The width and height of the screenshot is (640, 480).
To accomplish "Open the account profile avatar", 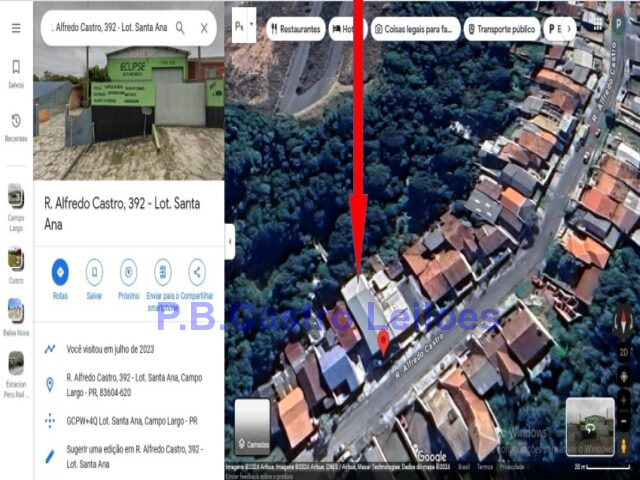I will coord(619,24).
